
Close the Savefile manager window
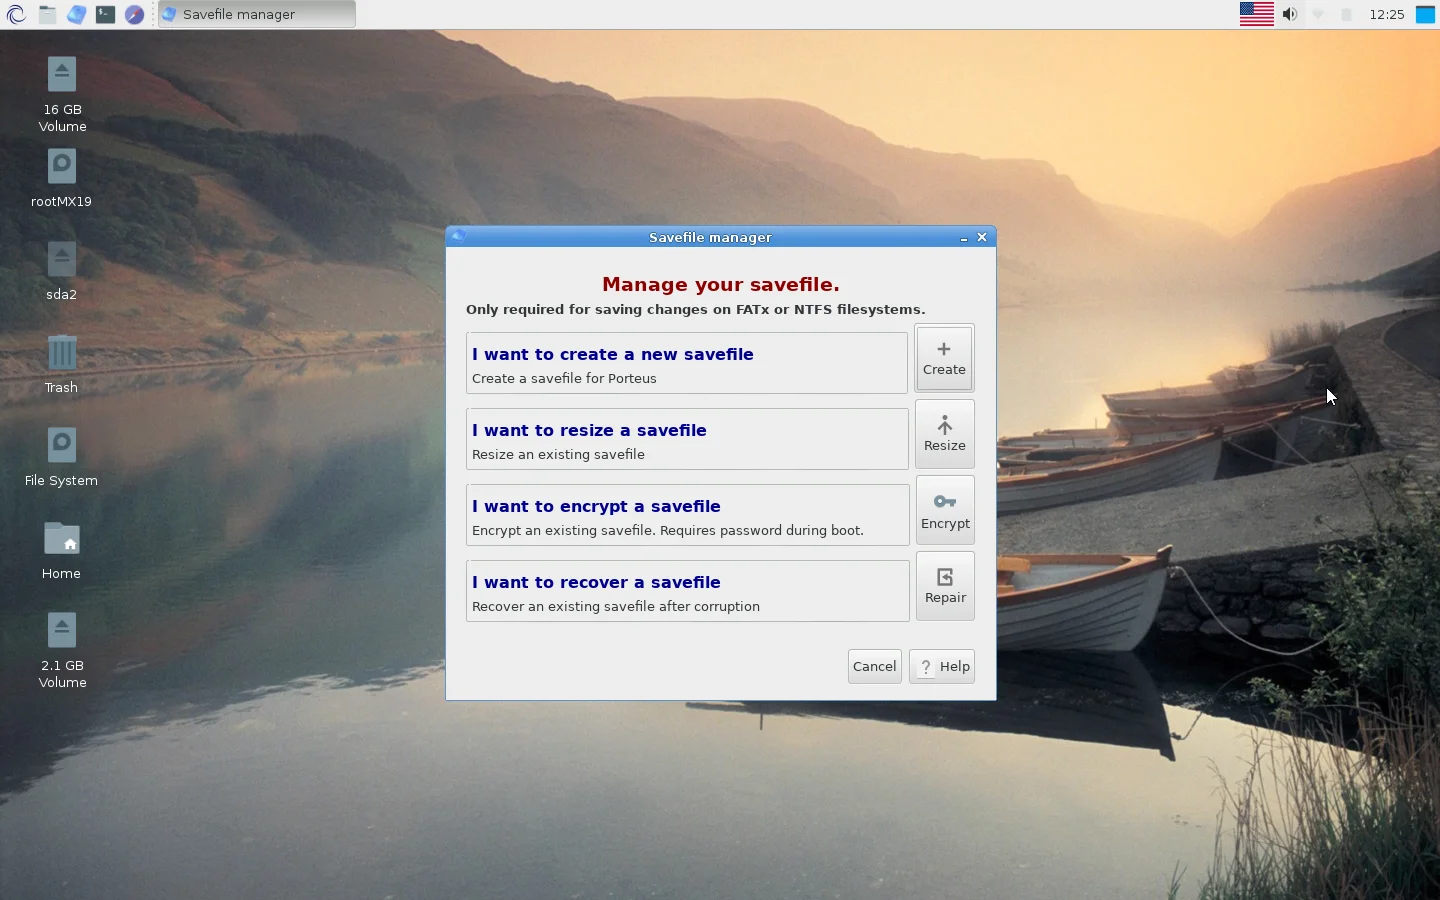[x=982, y=237]
